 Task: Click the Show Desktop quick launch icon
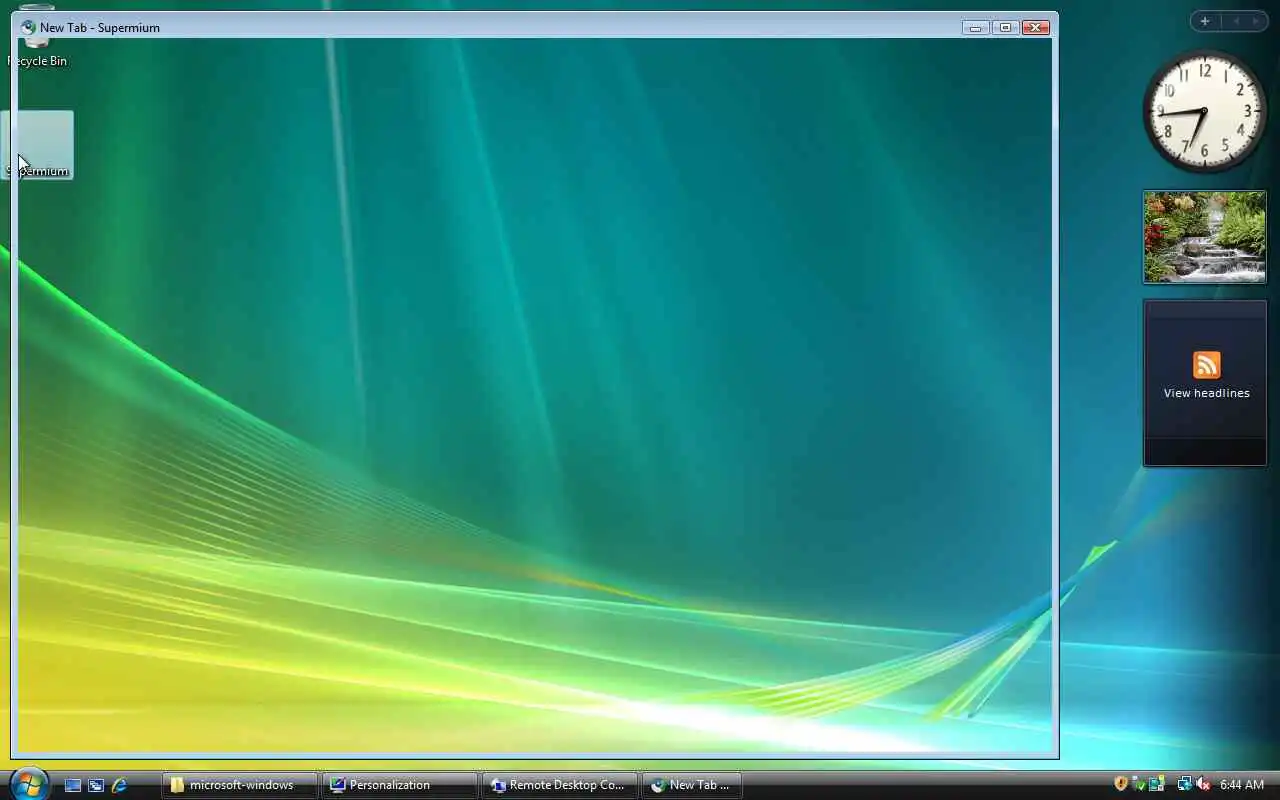click(72, 785)
